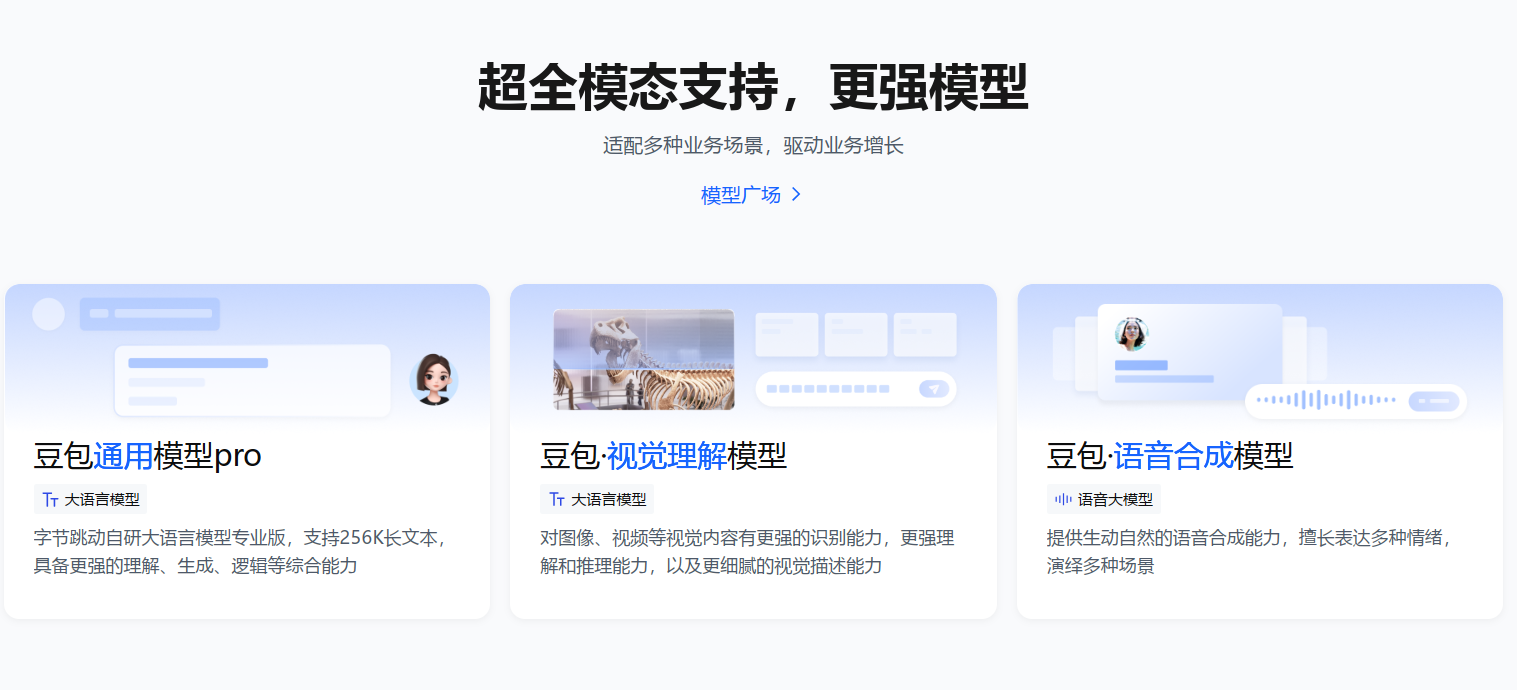
Task: Select the 大语言模型 tag on 豆包通用模型pro card
Action: [x=90, y=500]
